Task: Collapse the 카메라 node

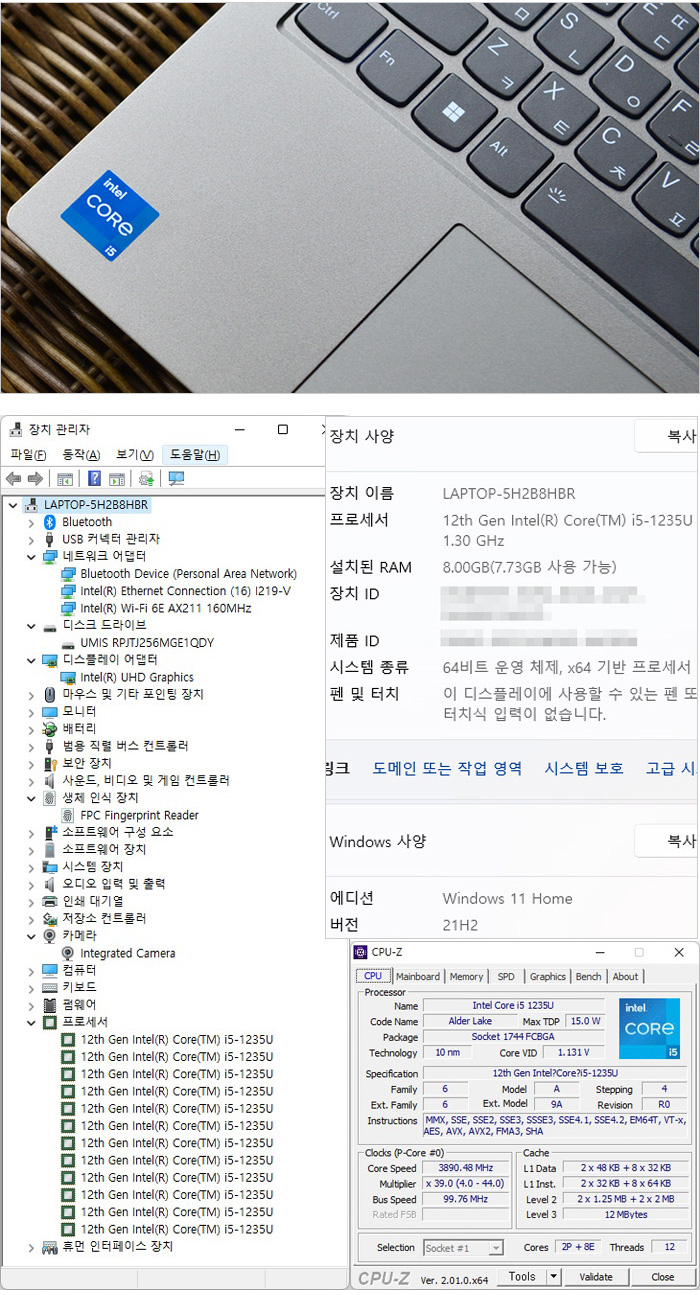Action: pos(31,936)
